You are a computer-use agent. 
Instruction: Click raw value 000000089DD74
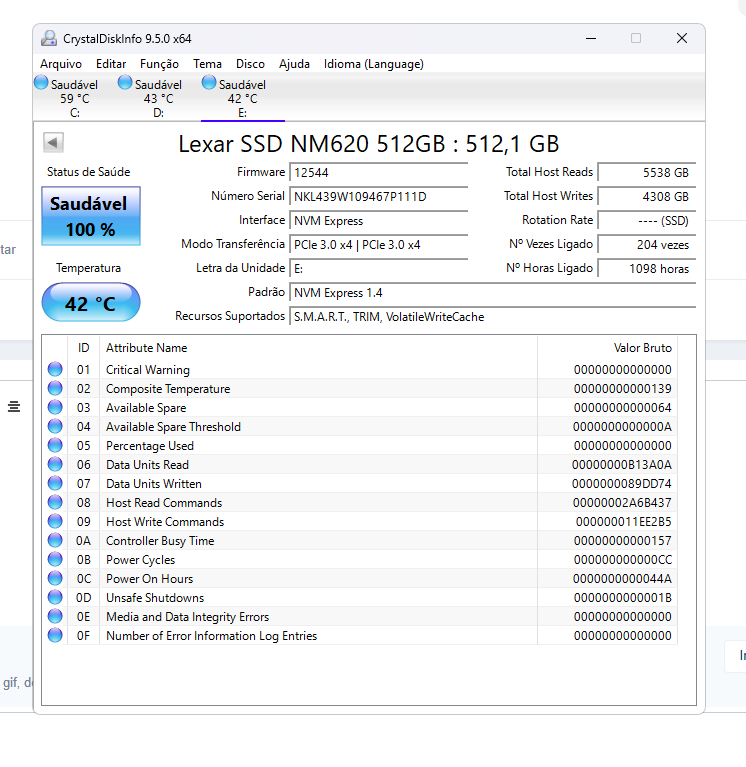[x=622, y=484]
